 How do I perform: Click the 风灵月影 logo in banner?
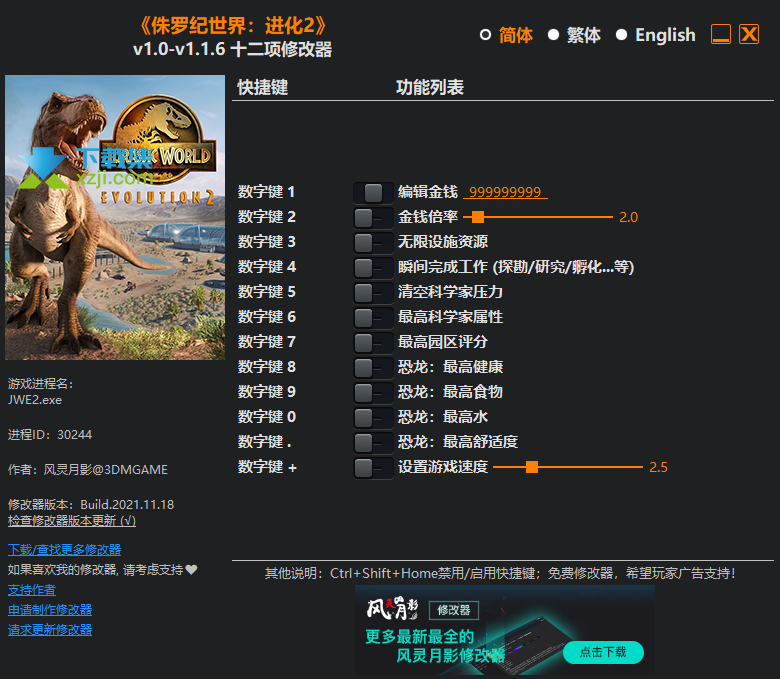coord(392,608)
